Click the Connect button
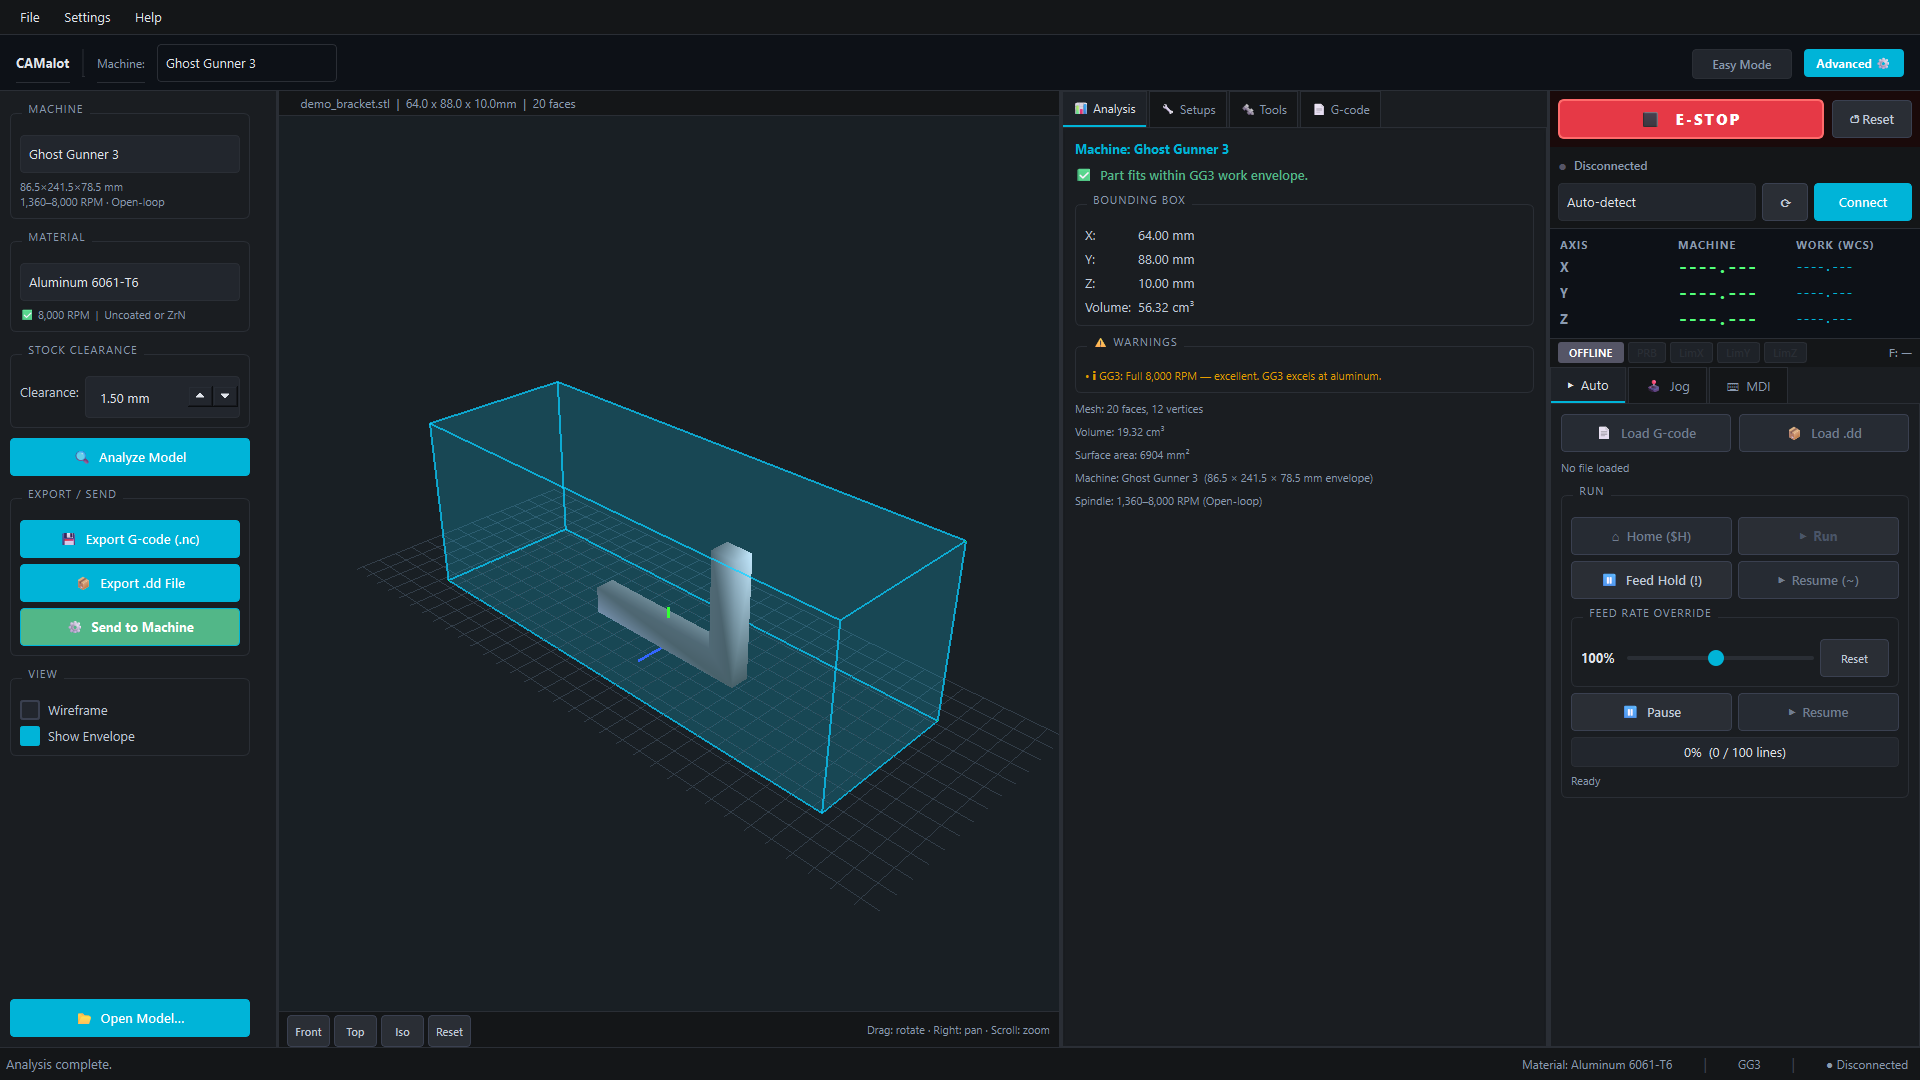Screen dimensions: 1920x1080 (x=1862, y=202)
